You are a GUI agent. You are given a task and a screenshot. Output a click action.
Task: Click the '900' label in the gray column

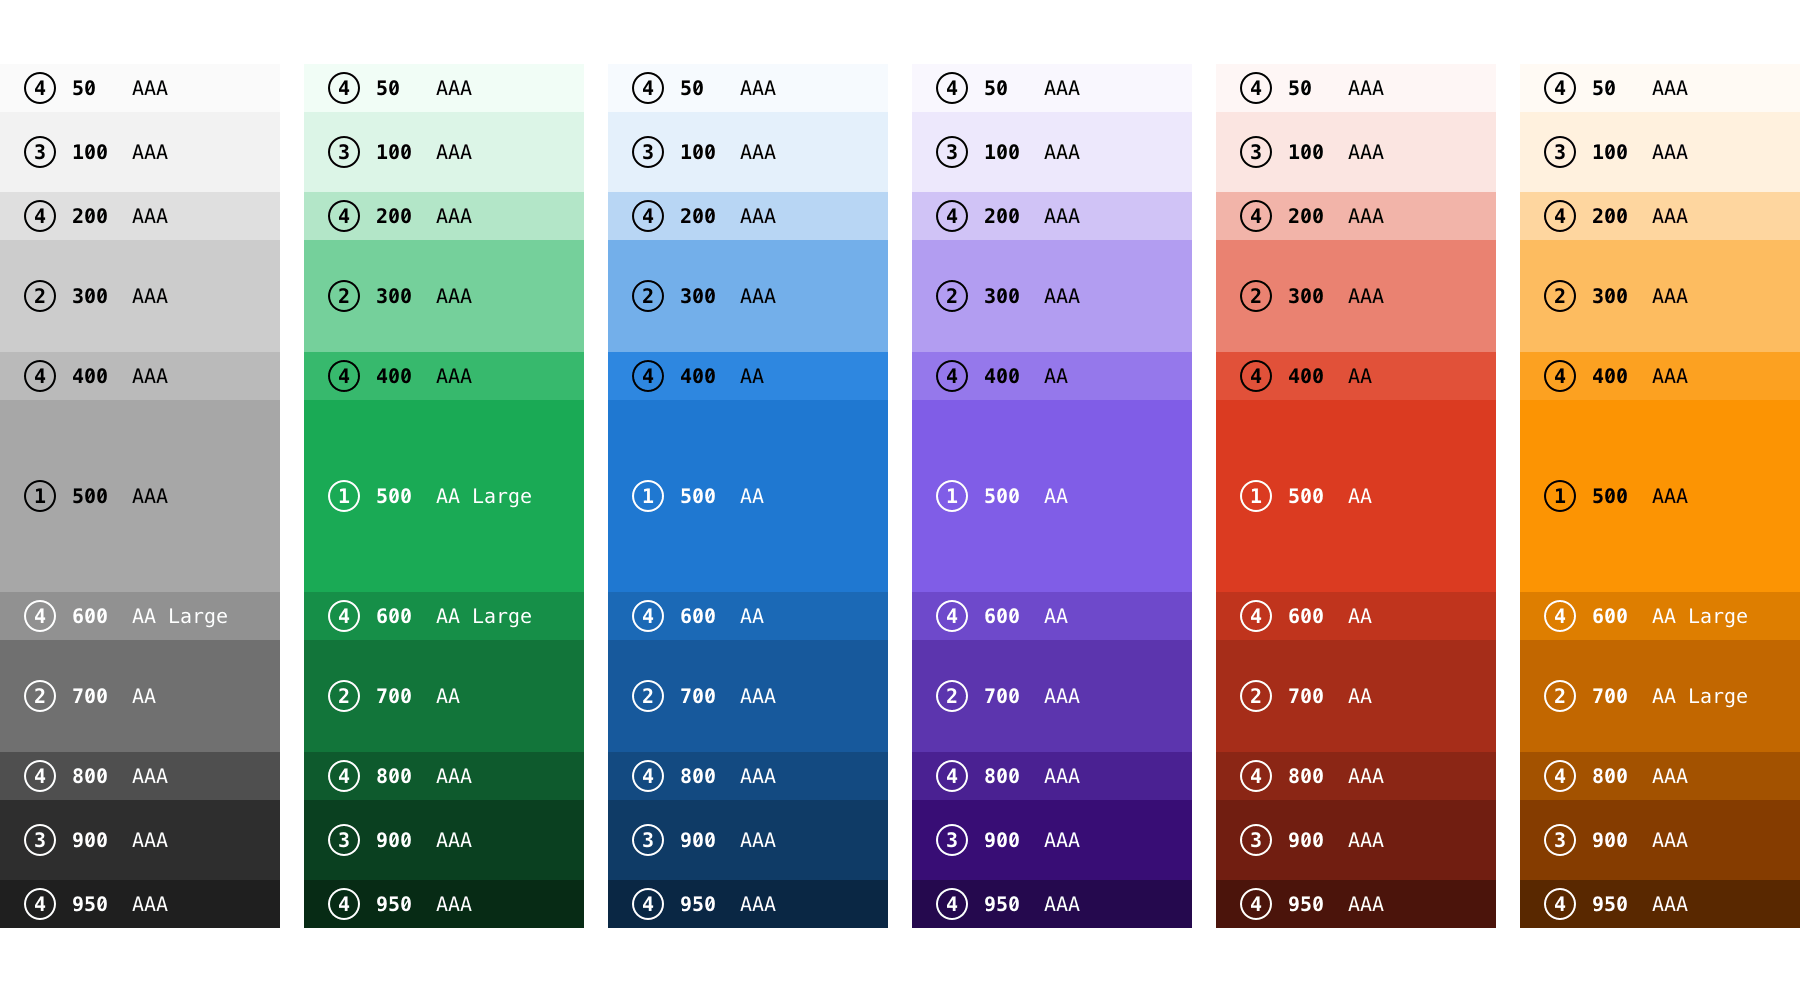click(90, 840)
